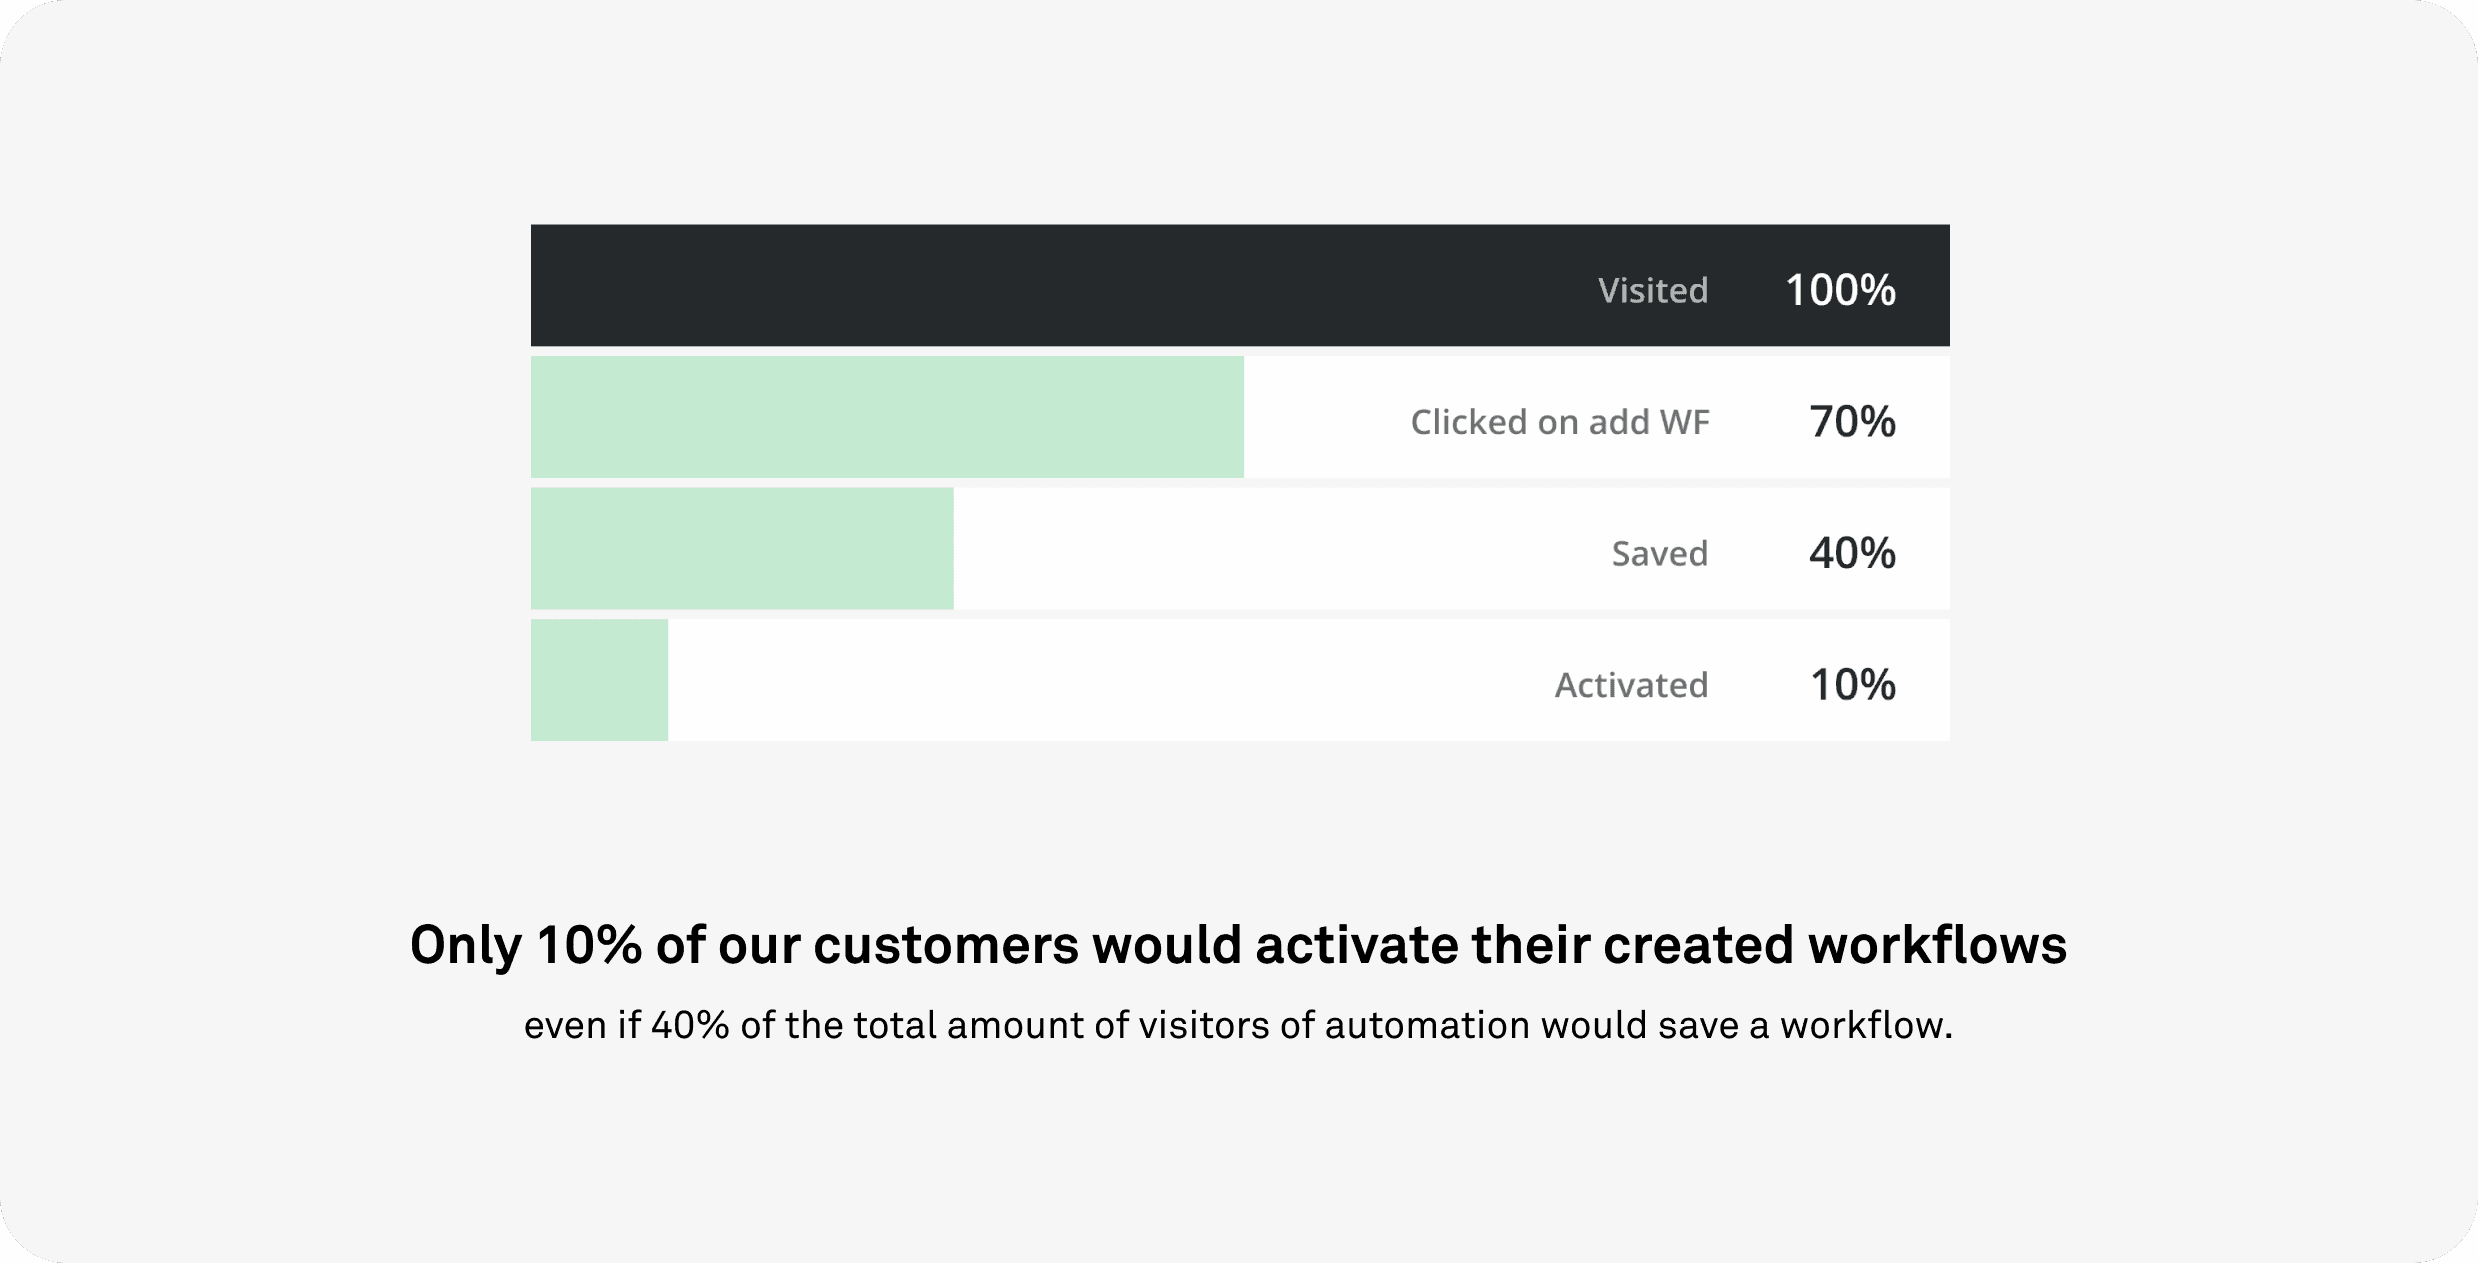
Task: Click "workflow." at the end of the subtitle
Action: point(1866,1026)
